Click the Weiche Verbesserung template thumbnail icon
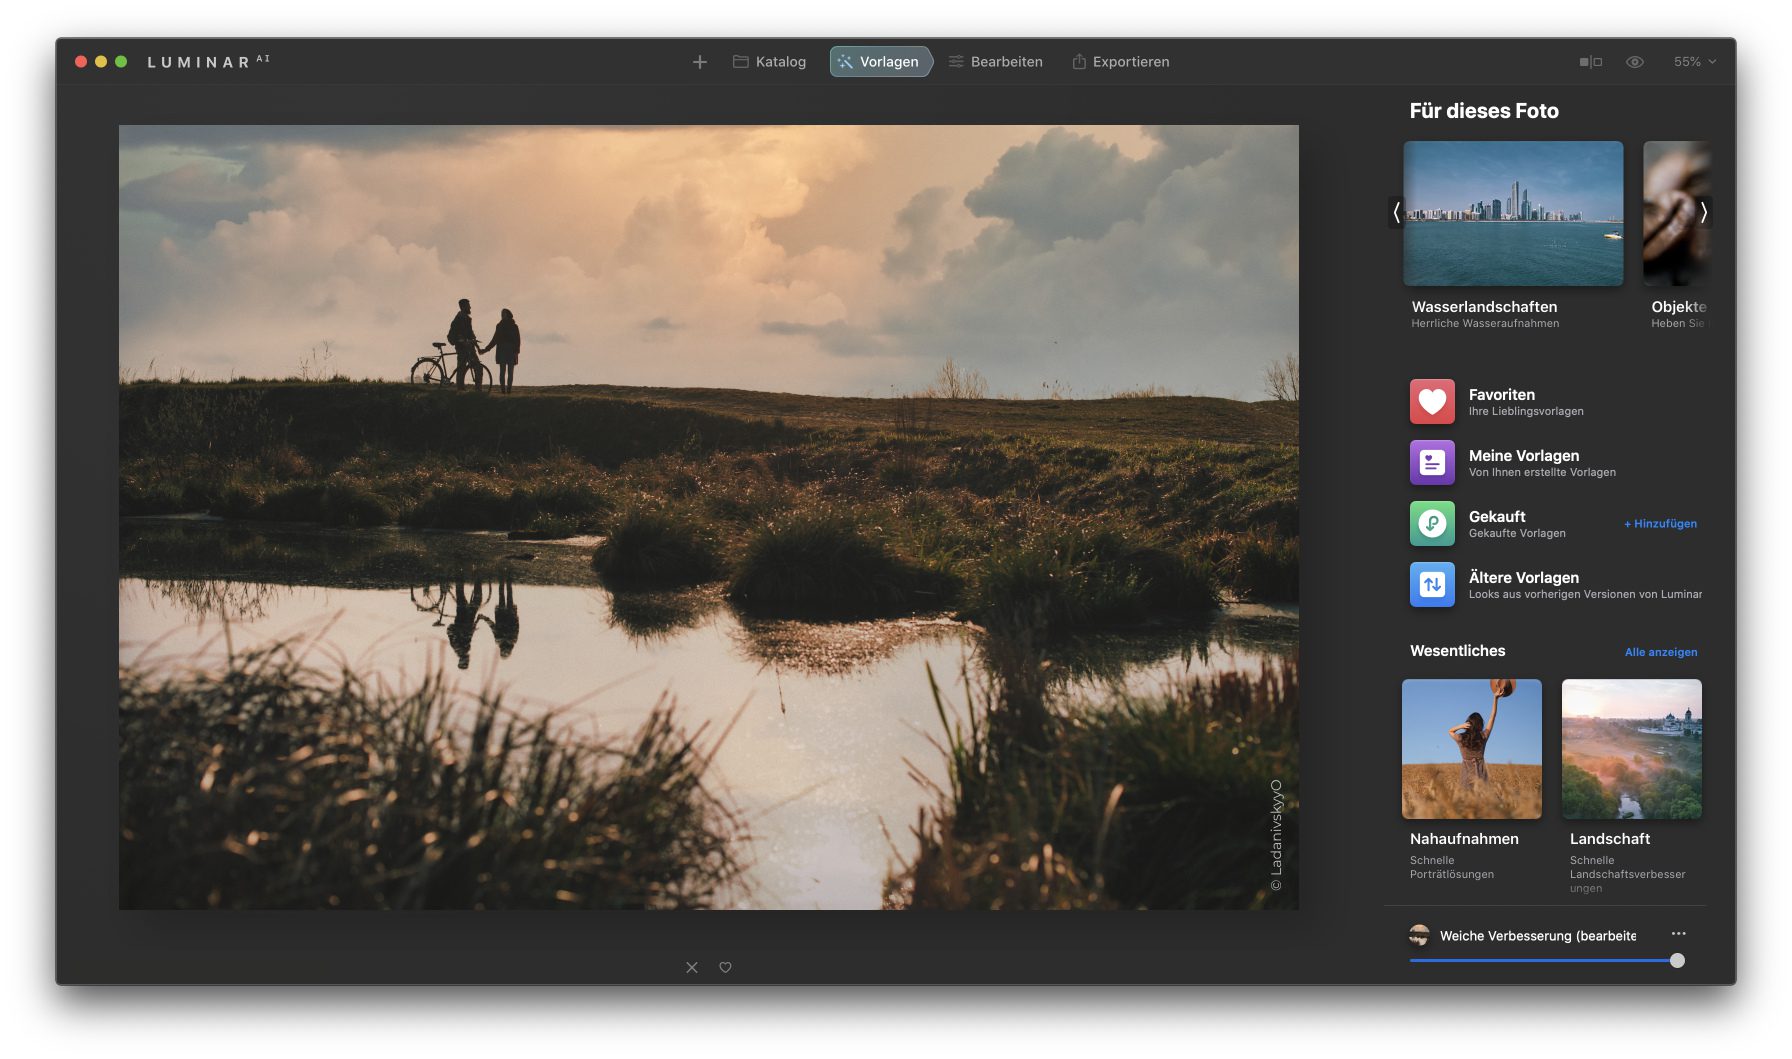The height and width of the screenshot is (1059, 1792). coord(1419,936)
